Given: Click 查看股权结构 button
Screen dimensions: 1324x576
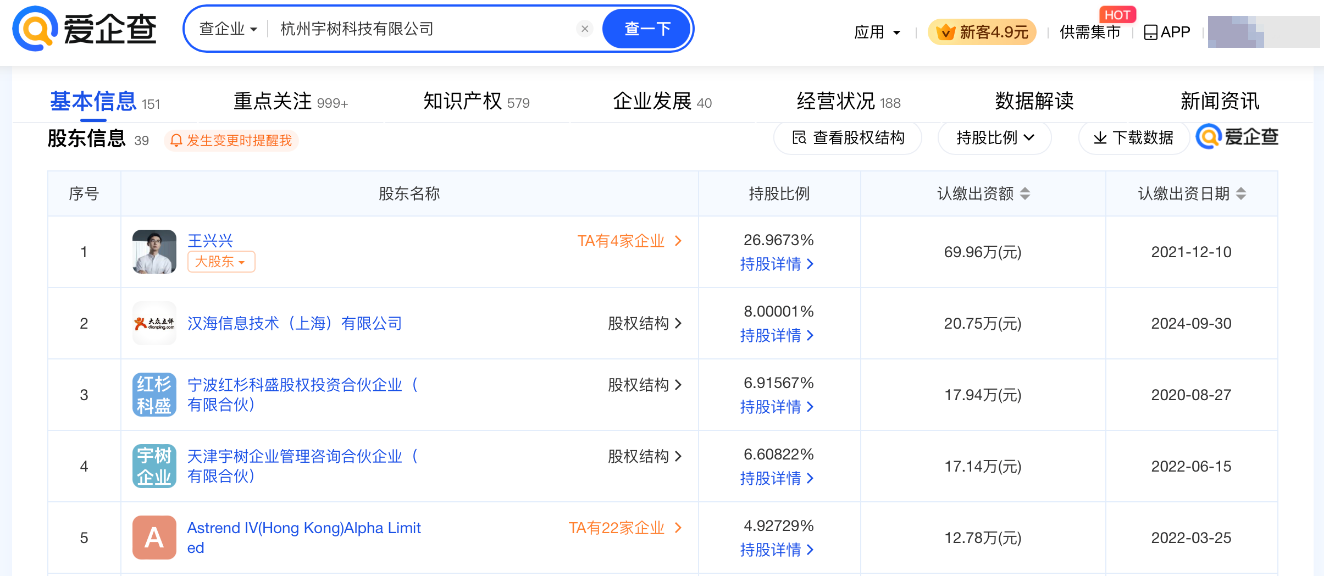Looking at the screenshot, I should click(847, 138).
